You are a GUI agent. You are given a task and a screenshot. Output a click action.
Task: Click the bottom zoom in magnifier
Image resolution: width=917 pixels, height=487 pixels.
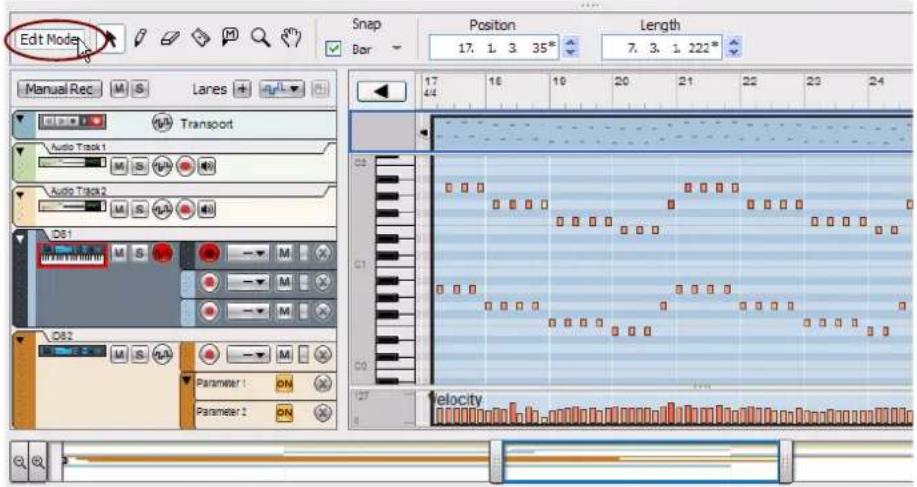[x=38, y=462]
